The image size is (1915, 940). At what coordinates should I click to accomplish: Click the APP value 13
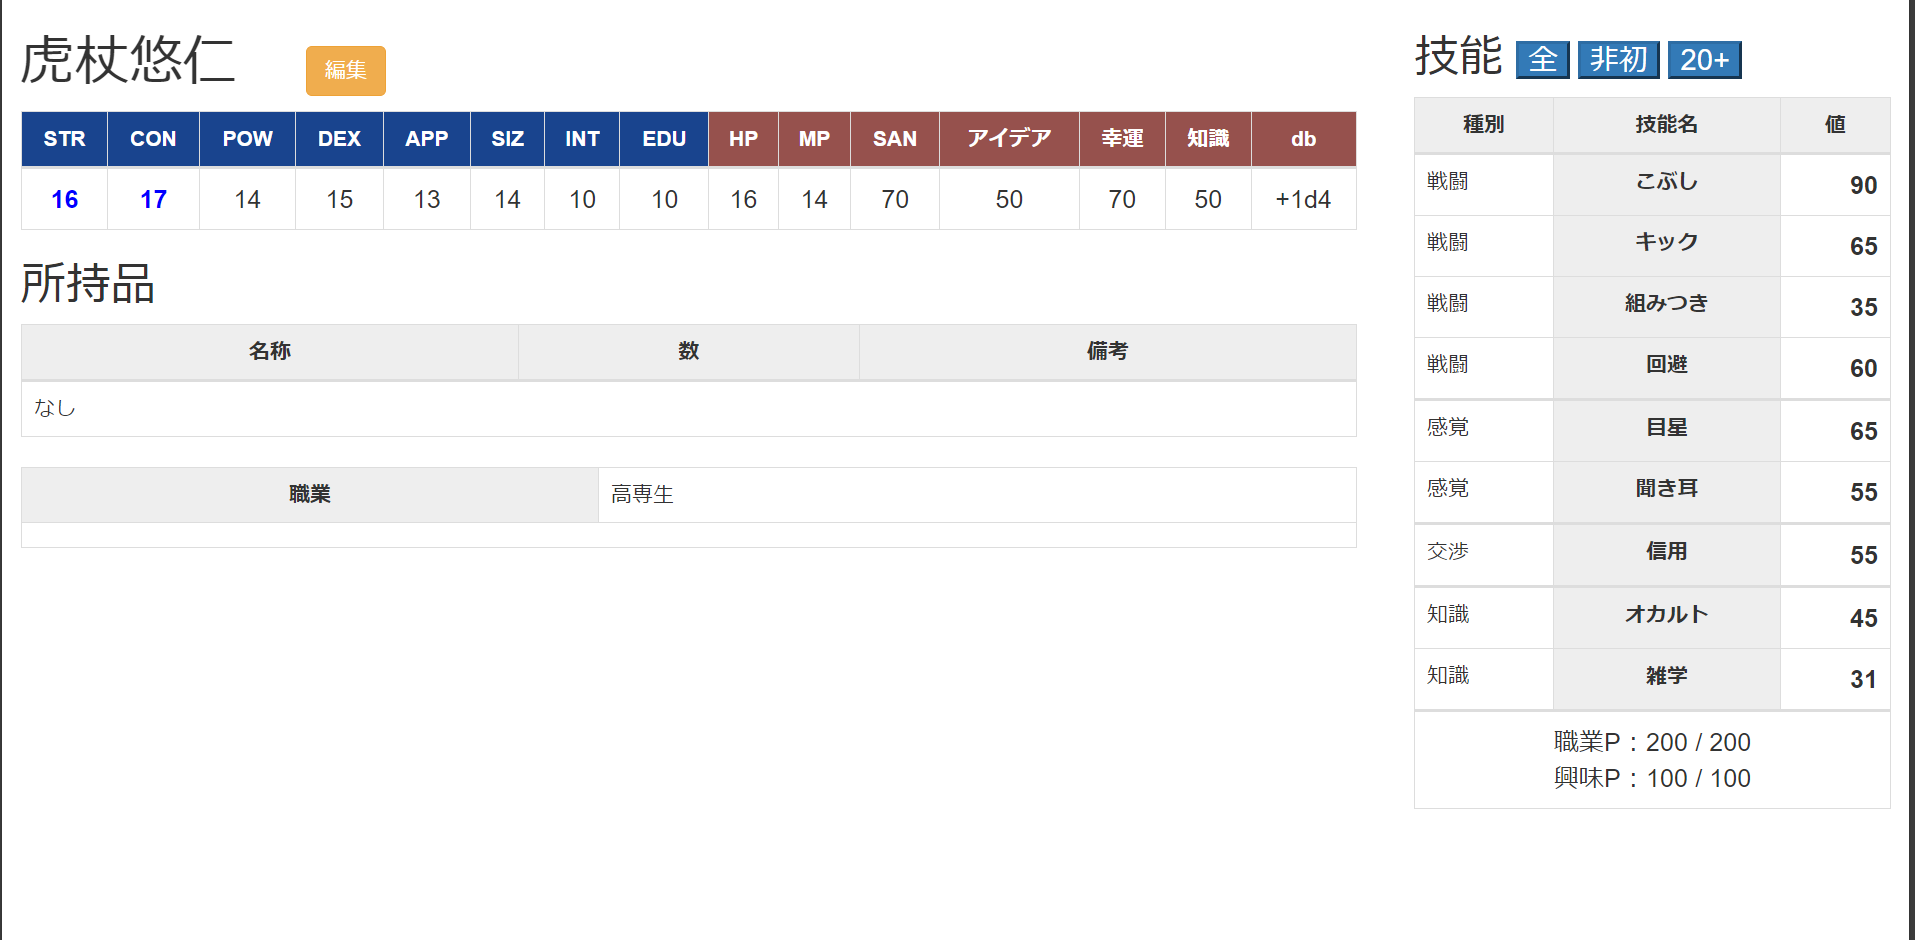pos(426,199)
